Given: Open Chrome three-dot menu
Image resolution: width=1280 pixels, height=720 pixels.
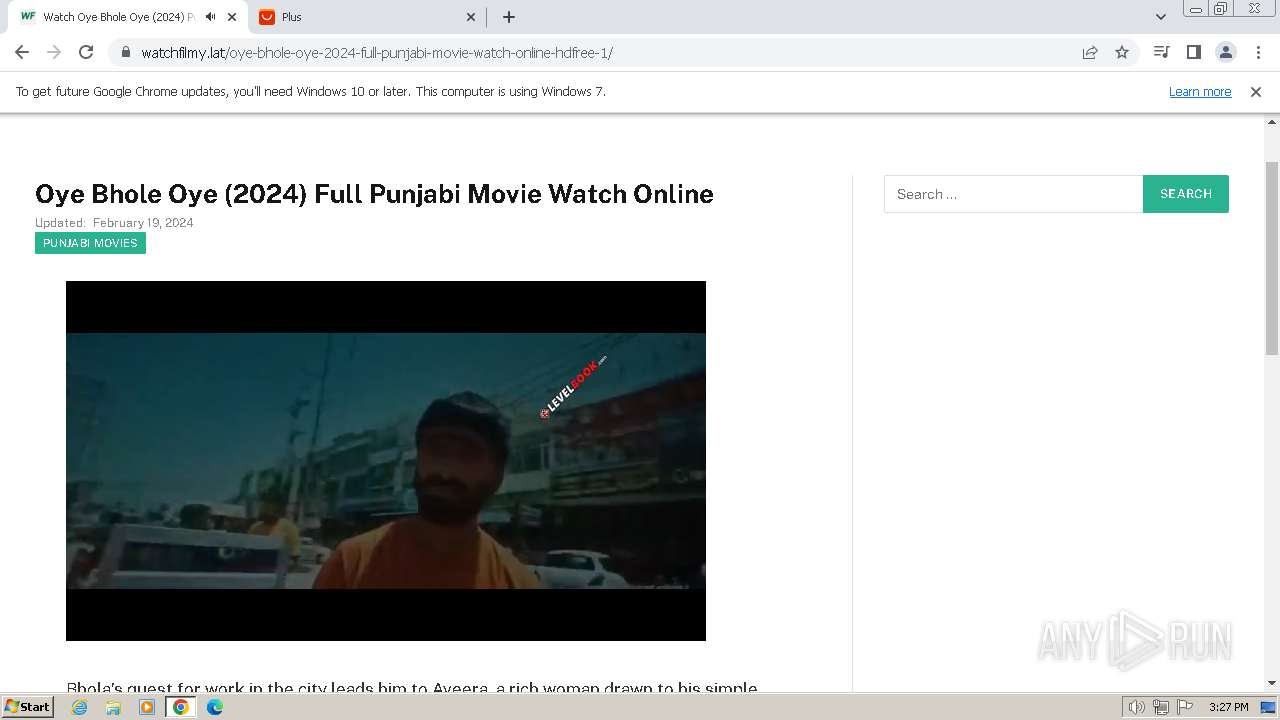Looking at the screenshot, I should [1258, 52].
